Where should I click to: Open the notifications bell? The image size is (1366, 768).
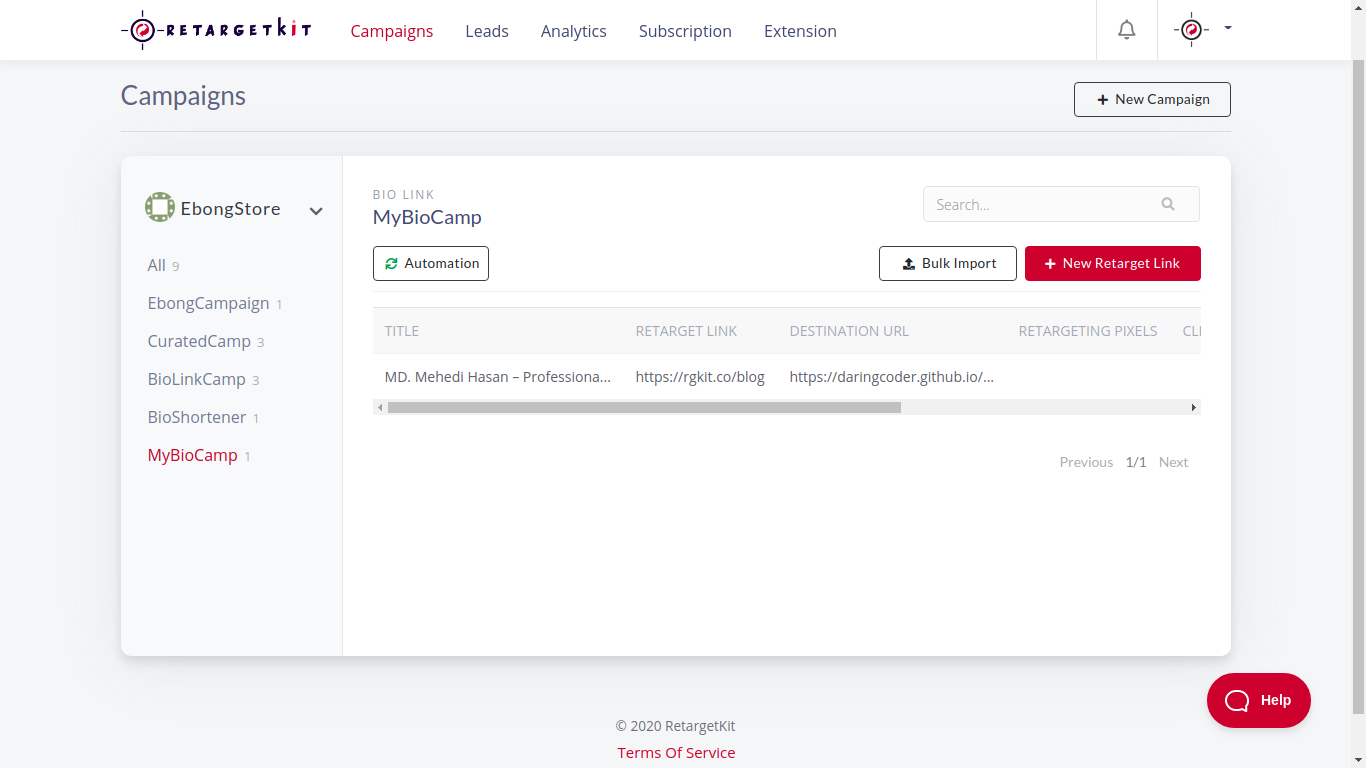(1127, 30)
